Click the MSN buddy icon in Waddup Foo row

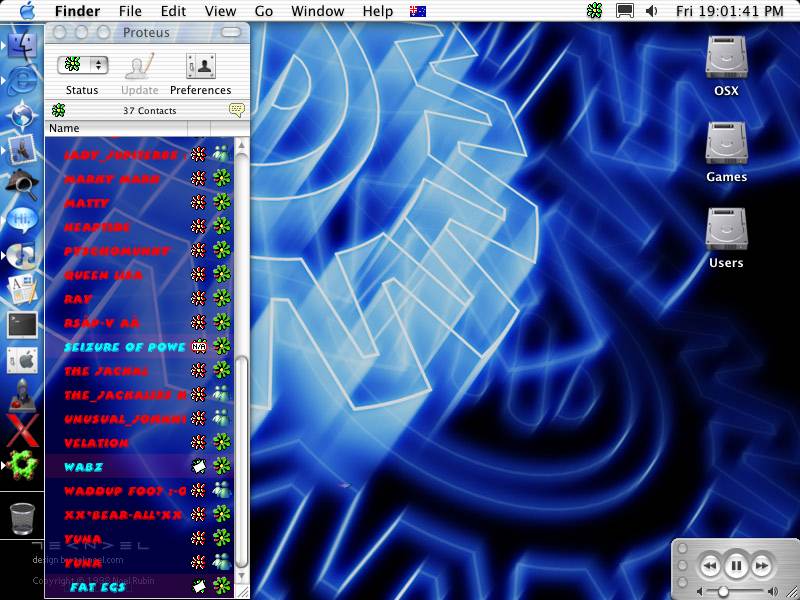pyautogui.click(x=221, y=490)
